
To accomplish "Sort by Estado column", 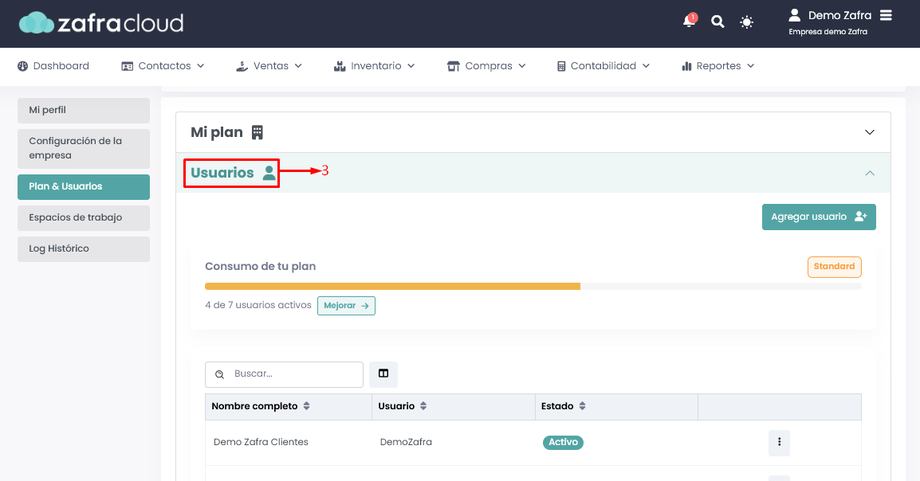I will pos(582,406).
